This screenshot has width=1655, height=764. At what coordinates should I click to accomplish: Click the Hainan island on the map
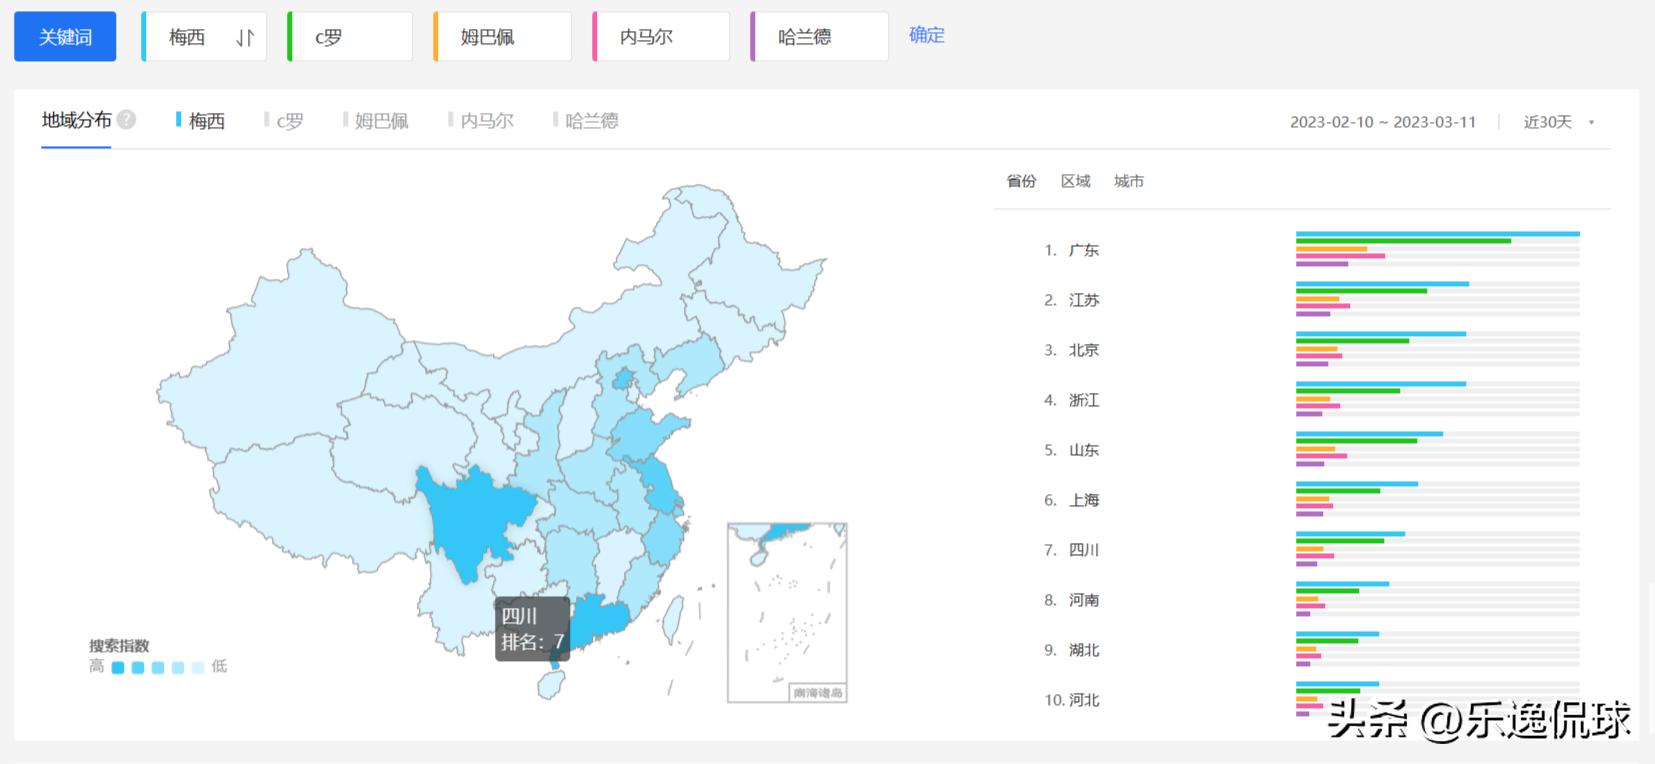point(550,685)
